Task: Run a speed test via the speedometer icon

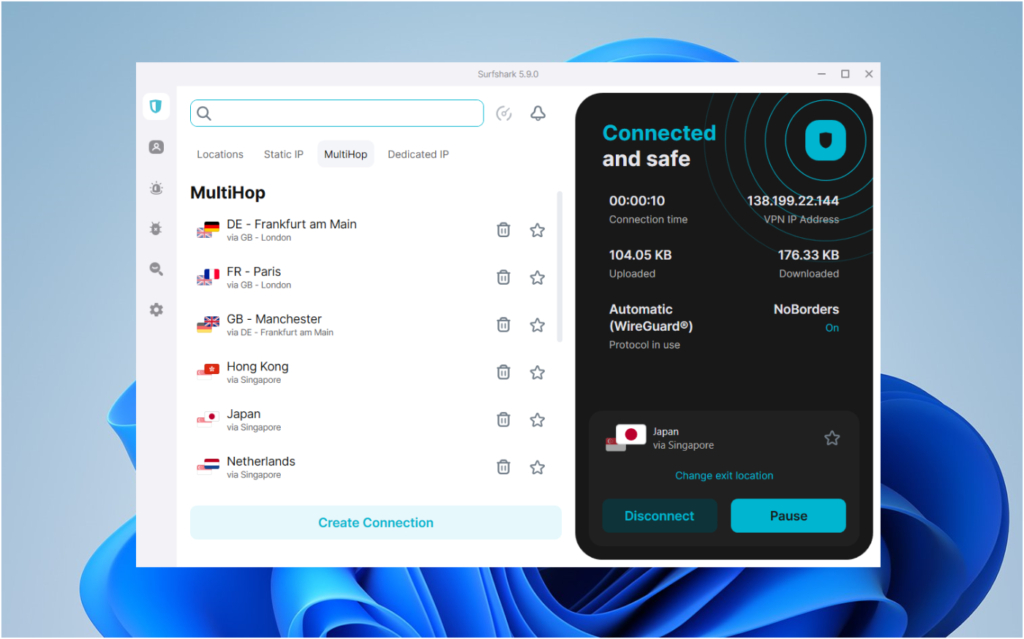Action: [x=504, y=113]
